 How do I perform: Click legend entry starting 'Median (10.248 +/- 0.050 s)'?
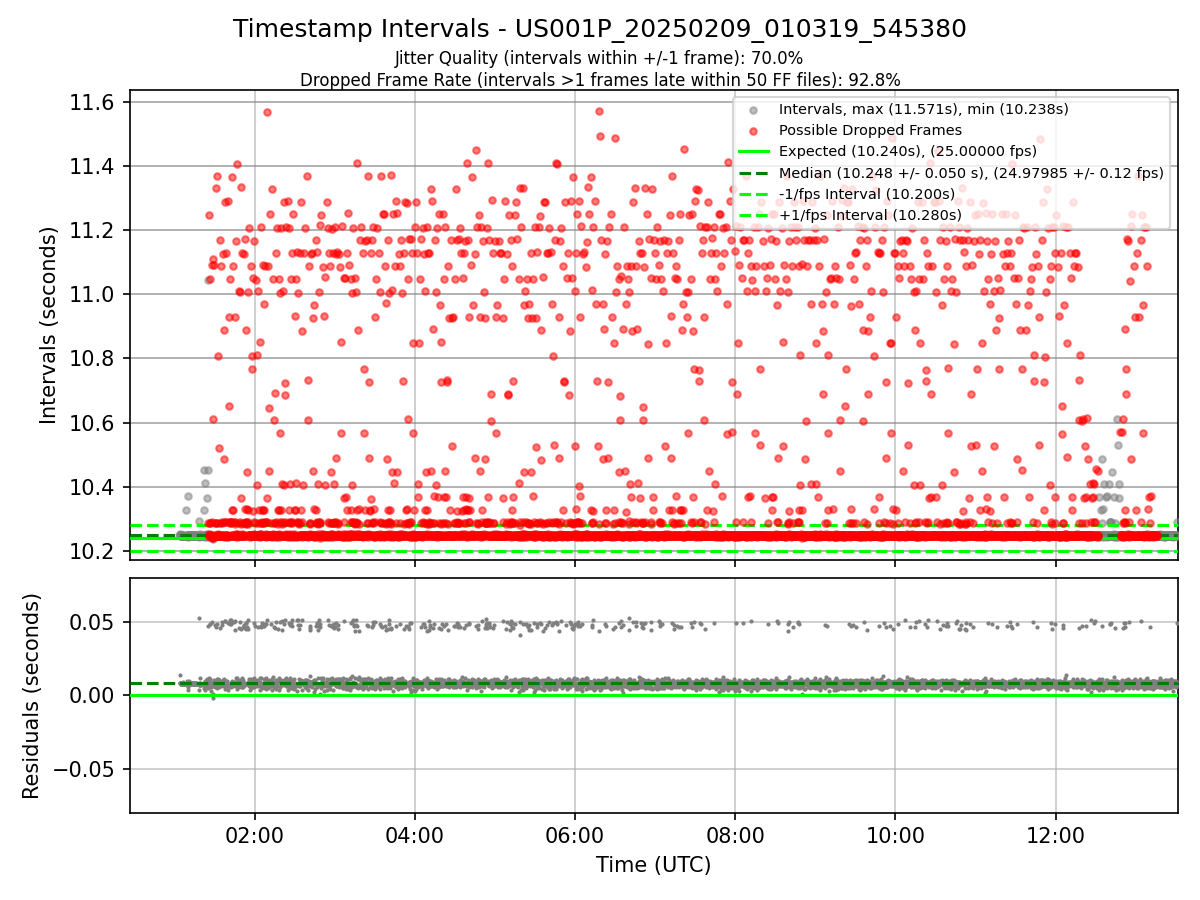pyautogui.click(x=971, y=172)
